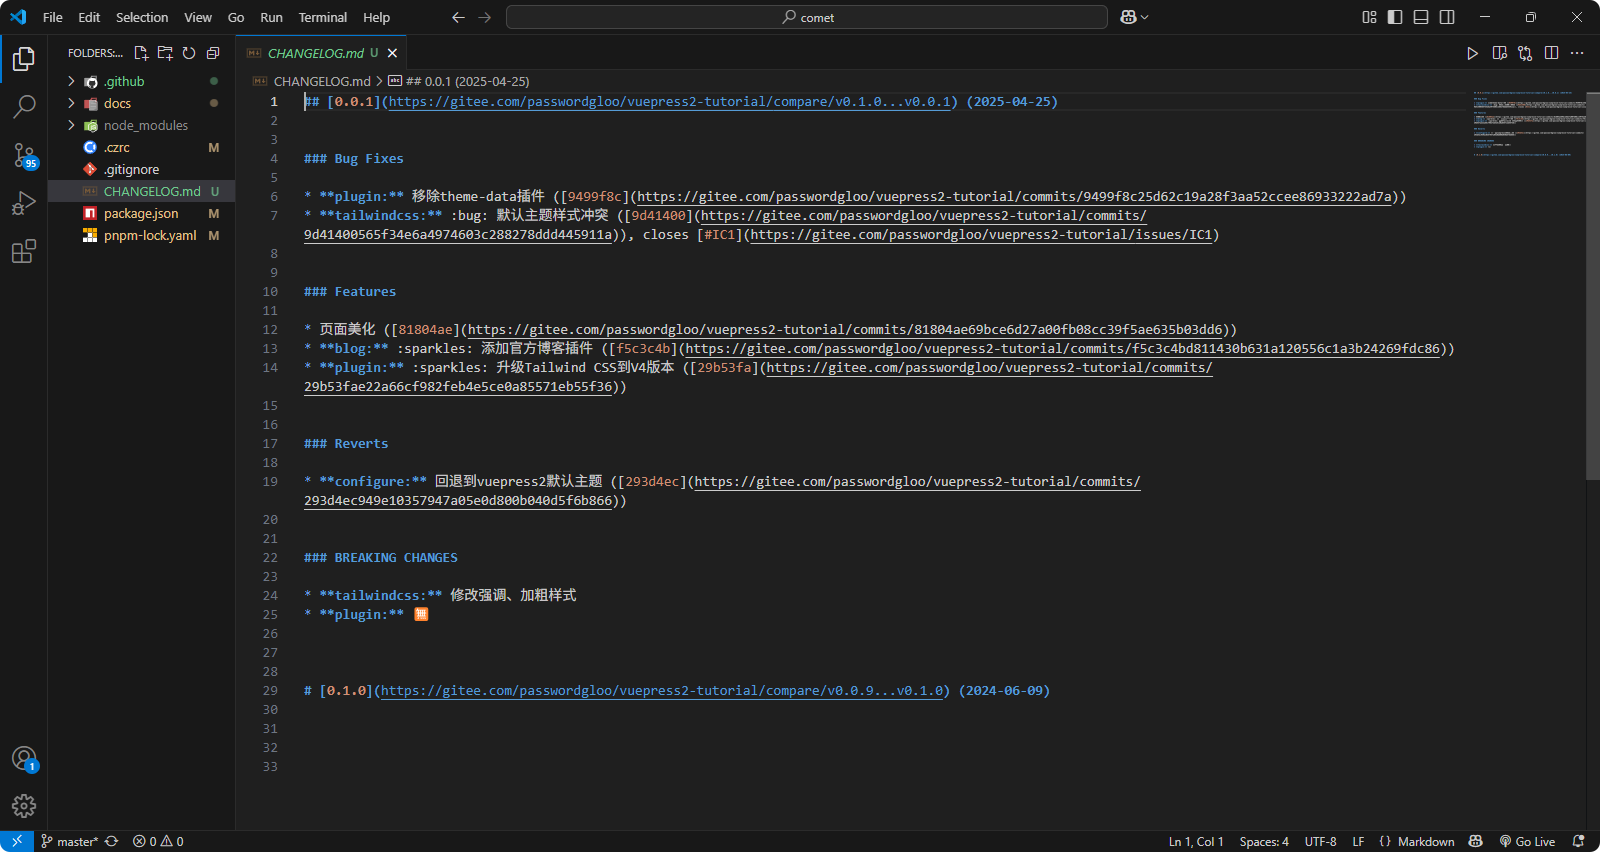Synchronize changes in the status bar

pyautogui.click(x=111, y=842)
